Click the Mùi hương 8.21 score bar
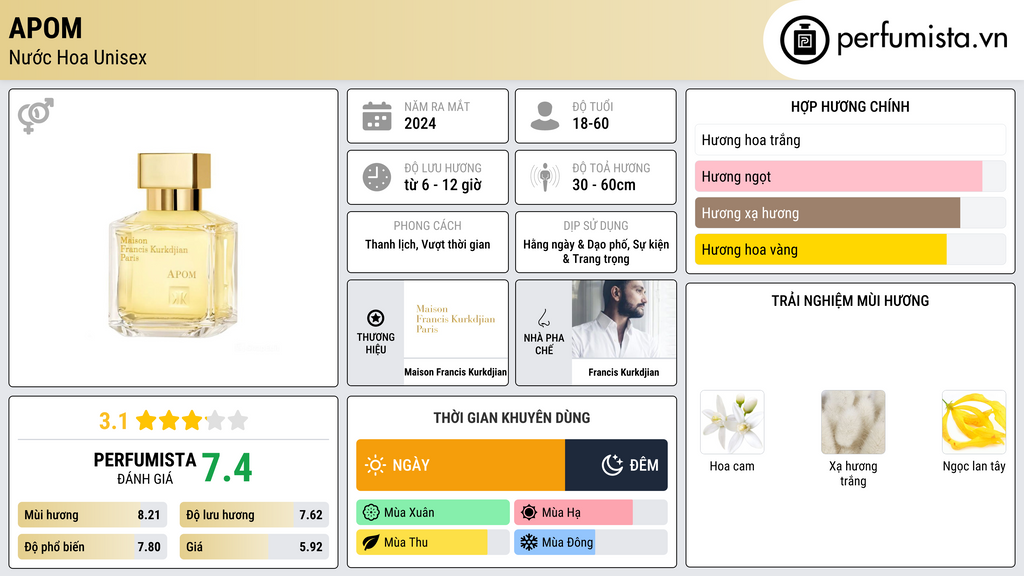This screenshot has width=1024, height=576. click(92, 515)
